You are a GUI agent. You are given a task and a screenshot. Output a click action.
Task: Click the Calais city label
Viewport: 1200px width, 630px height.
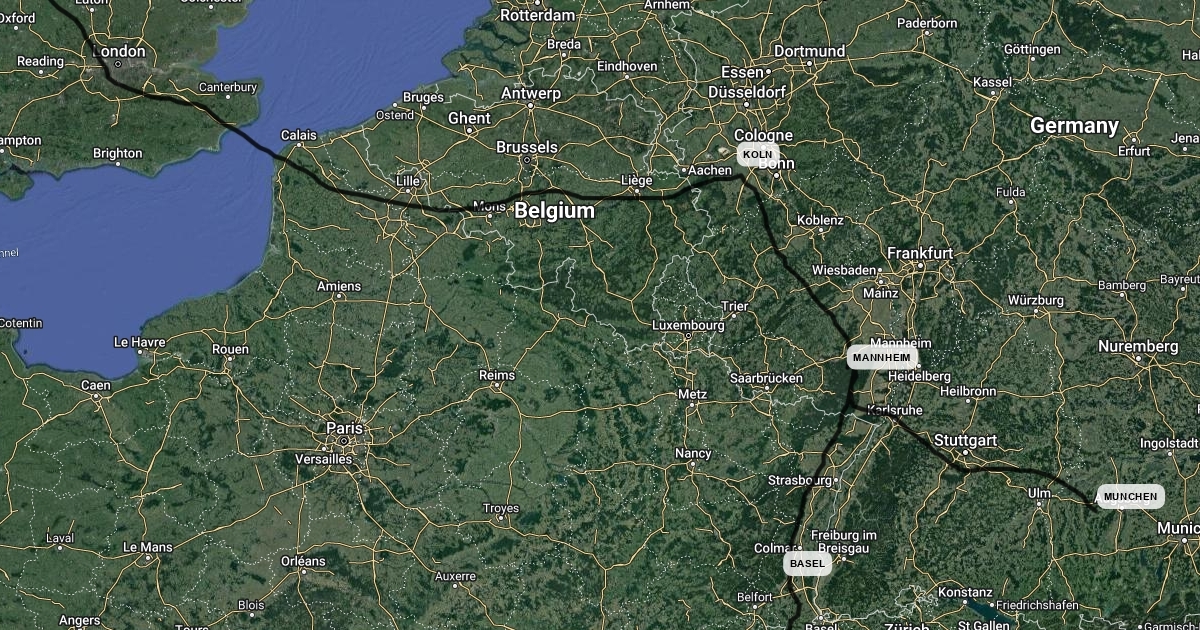point(298,134)
